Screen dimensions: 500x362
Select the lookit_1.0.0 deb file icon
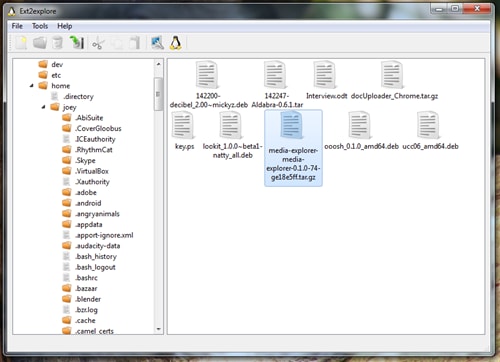click(232, 125)
